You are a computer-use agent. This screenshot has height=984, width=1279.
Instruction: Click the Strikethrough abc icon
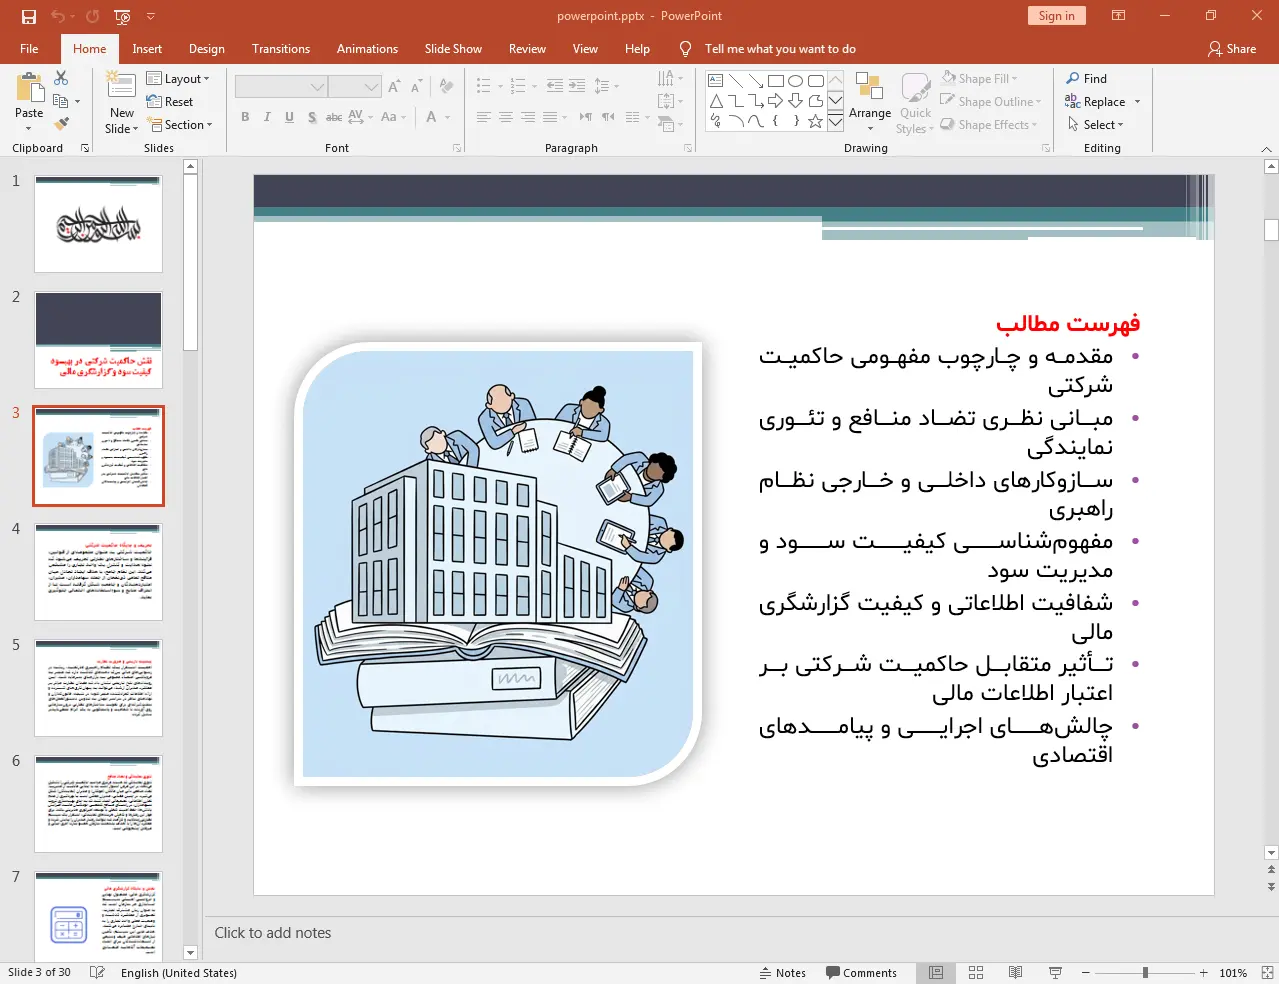[334, 117]
